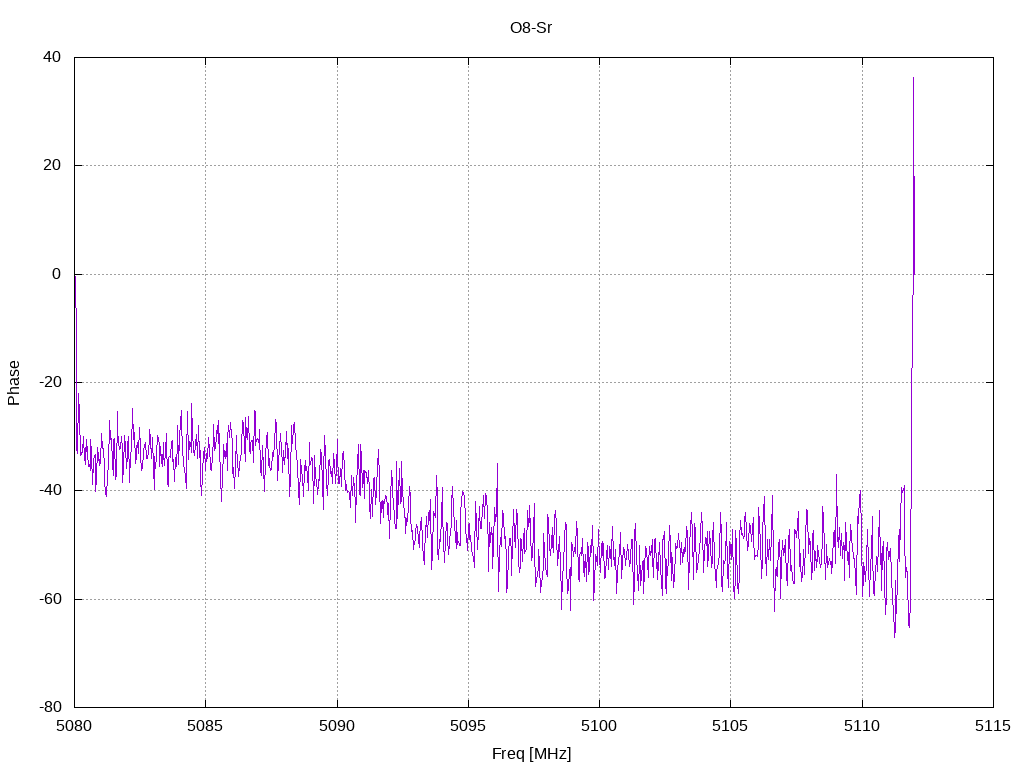Click x-axis tick label 5095
Viewport: 1024px width, 768px height.
(x=468, y=726)
